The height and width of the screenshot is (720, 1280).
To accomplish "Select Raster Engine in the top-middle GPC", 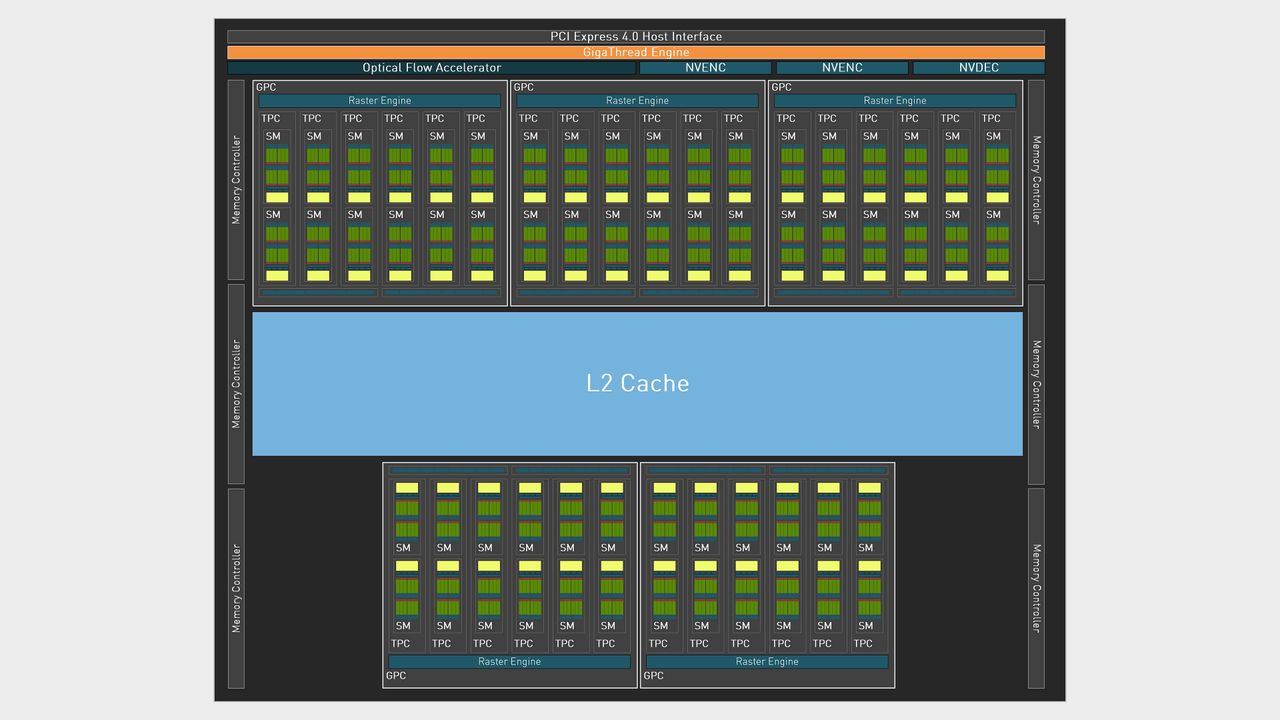I will [x=637, y=100].
